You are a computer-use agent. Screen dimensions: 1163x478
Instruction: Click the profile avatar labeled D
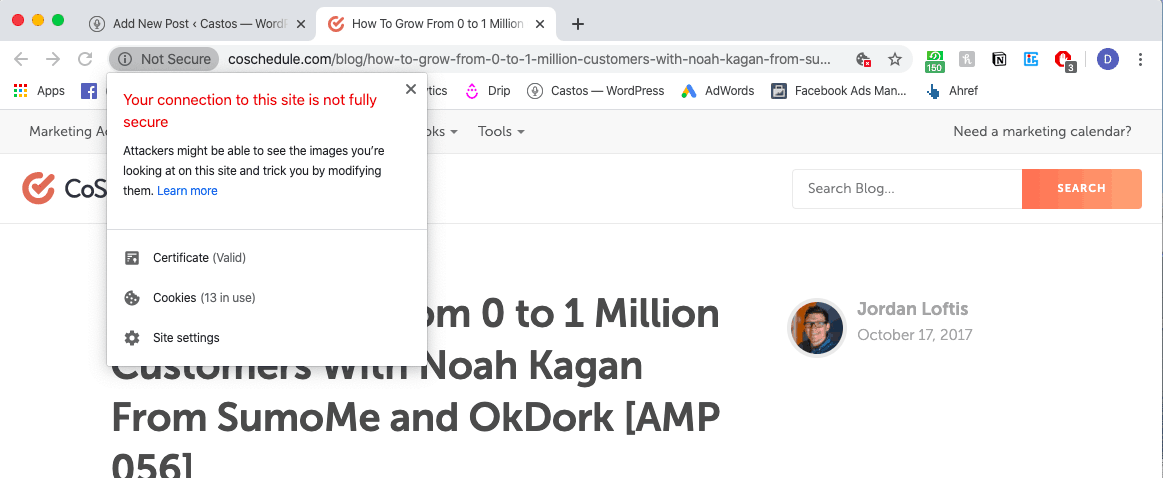click(x=1107, y=59)
